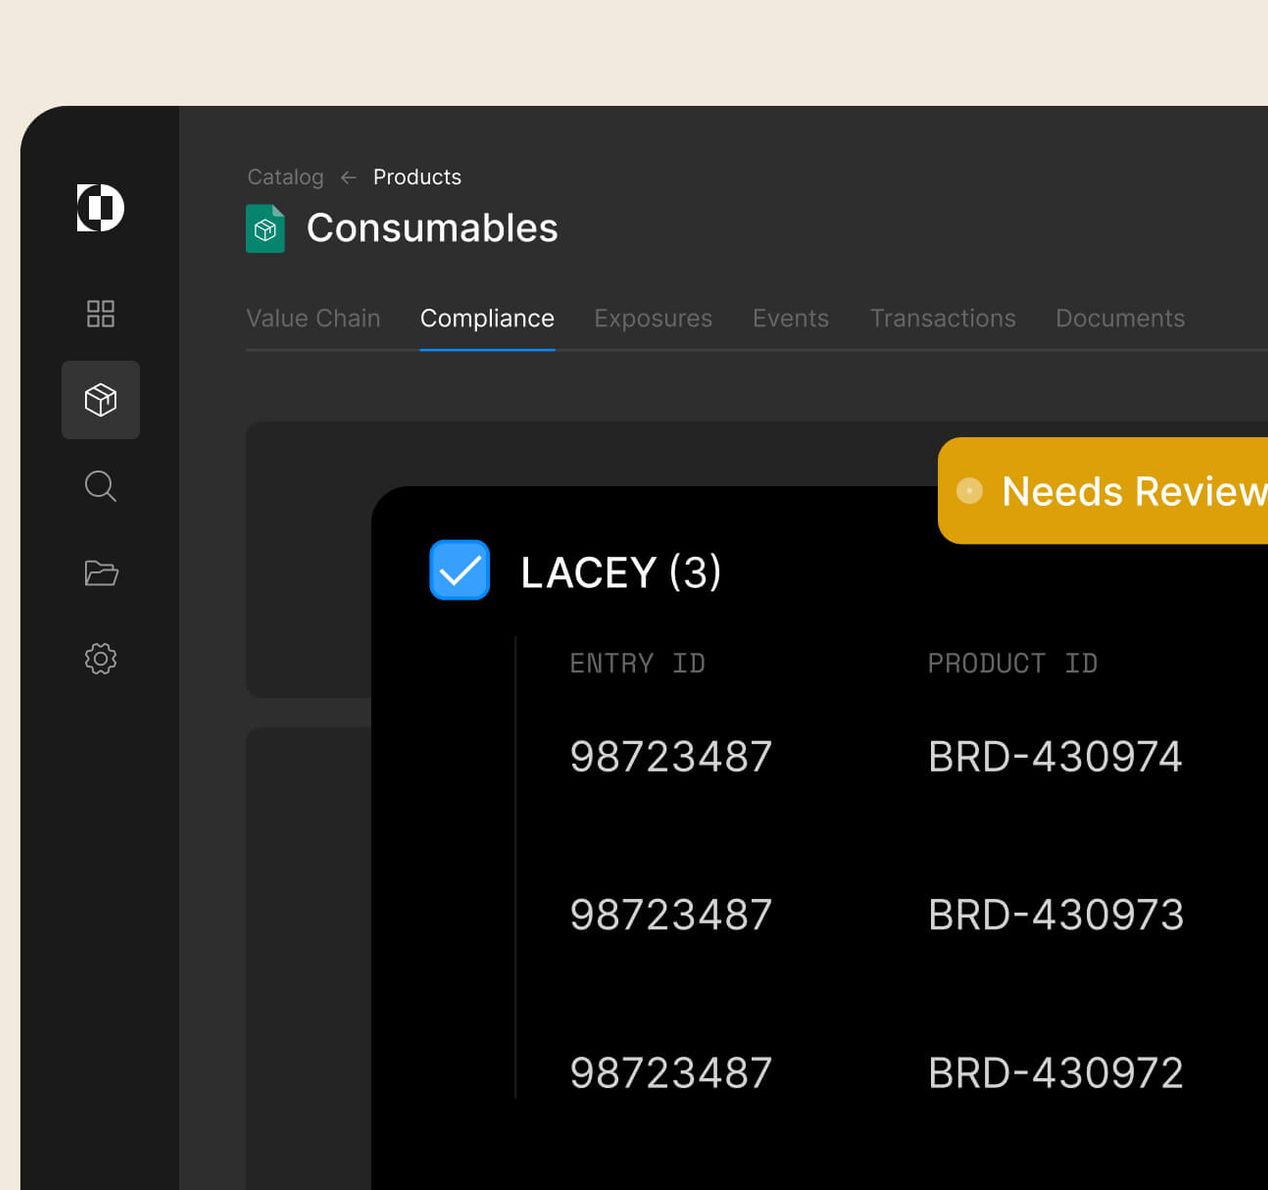Go to the Events tab
Screen dimensions: 1268x1190
[x=790, y=318]
